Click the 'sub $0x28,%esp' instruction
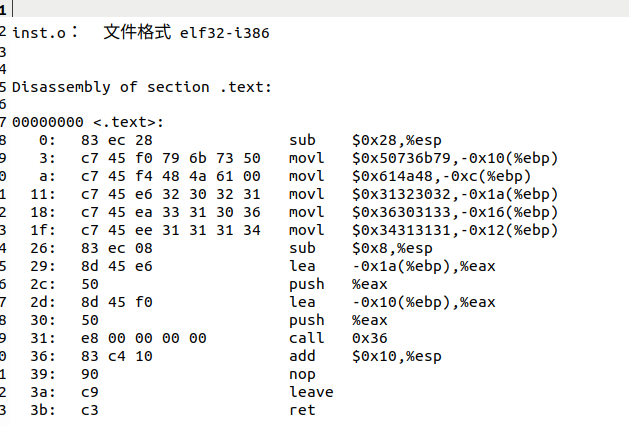The image size is (629, 426). point(365,140)
